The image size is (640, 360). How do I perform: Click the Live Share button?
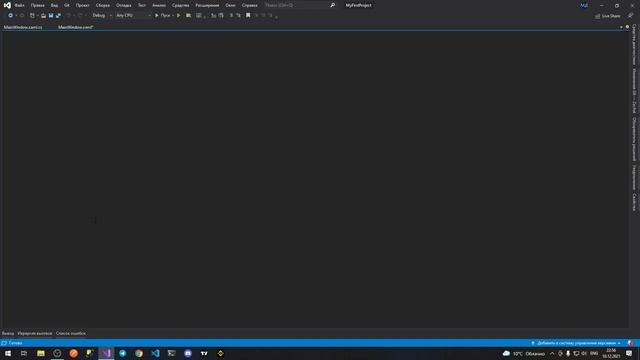click(607, 16)
